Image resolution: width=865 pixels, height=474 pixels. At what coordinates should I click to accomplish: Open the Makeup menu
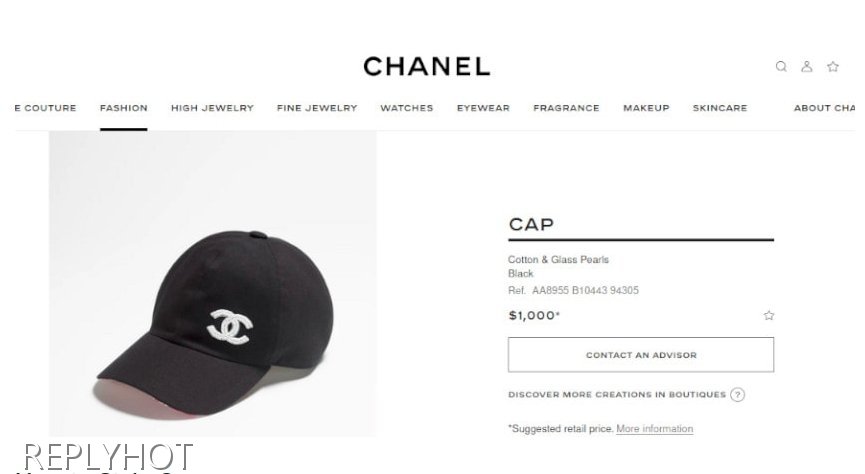(x=646, y=108)
